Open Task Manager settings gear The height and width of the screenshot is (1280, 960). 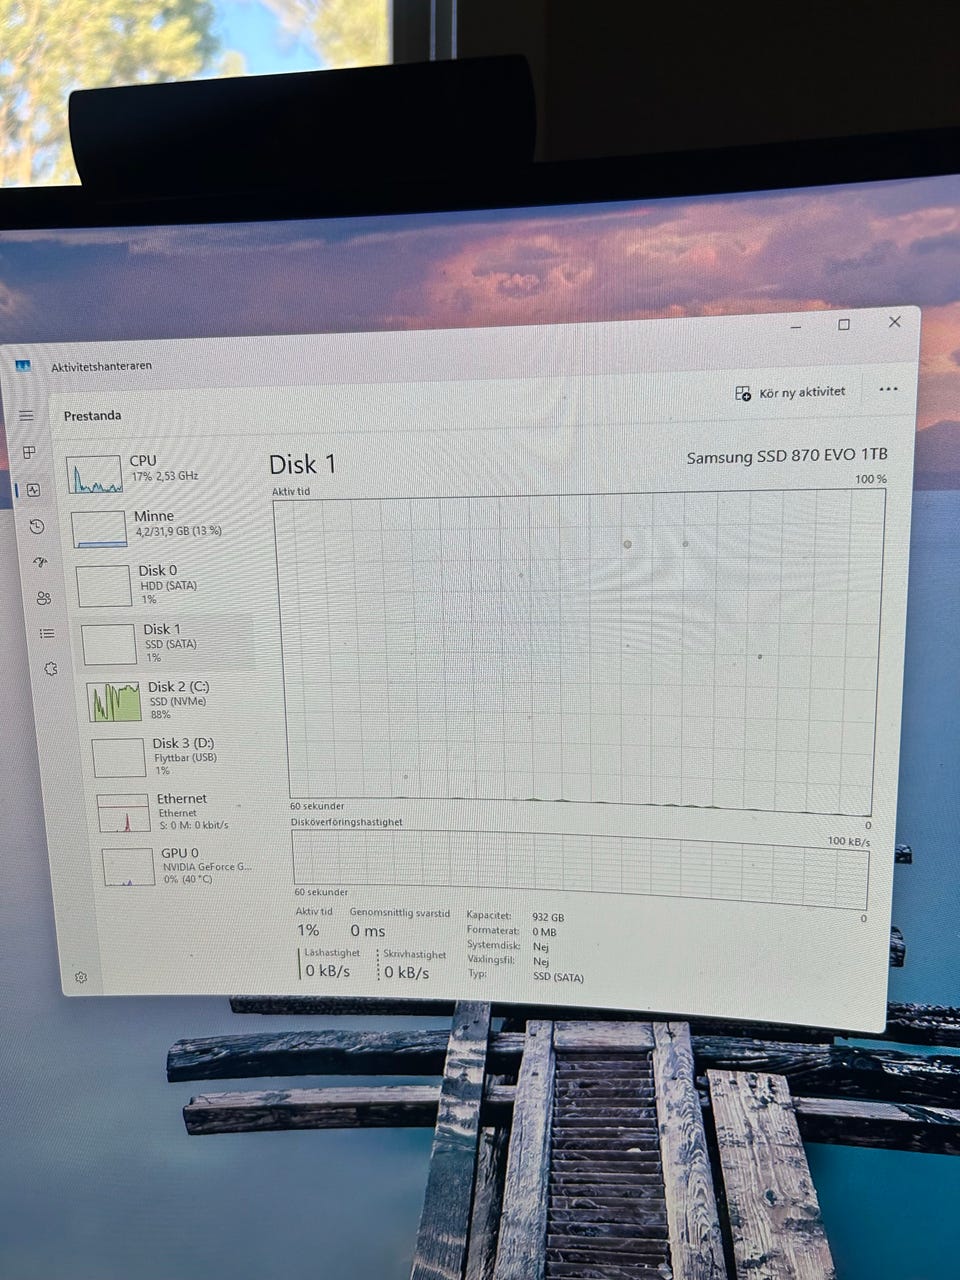[x=81, y=977]
